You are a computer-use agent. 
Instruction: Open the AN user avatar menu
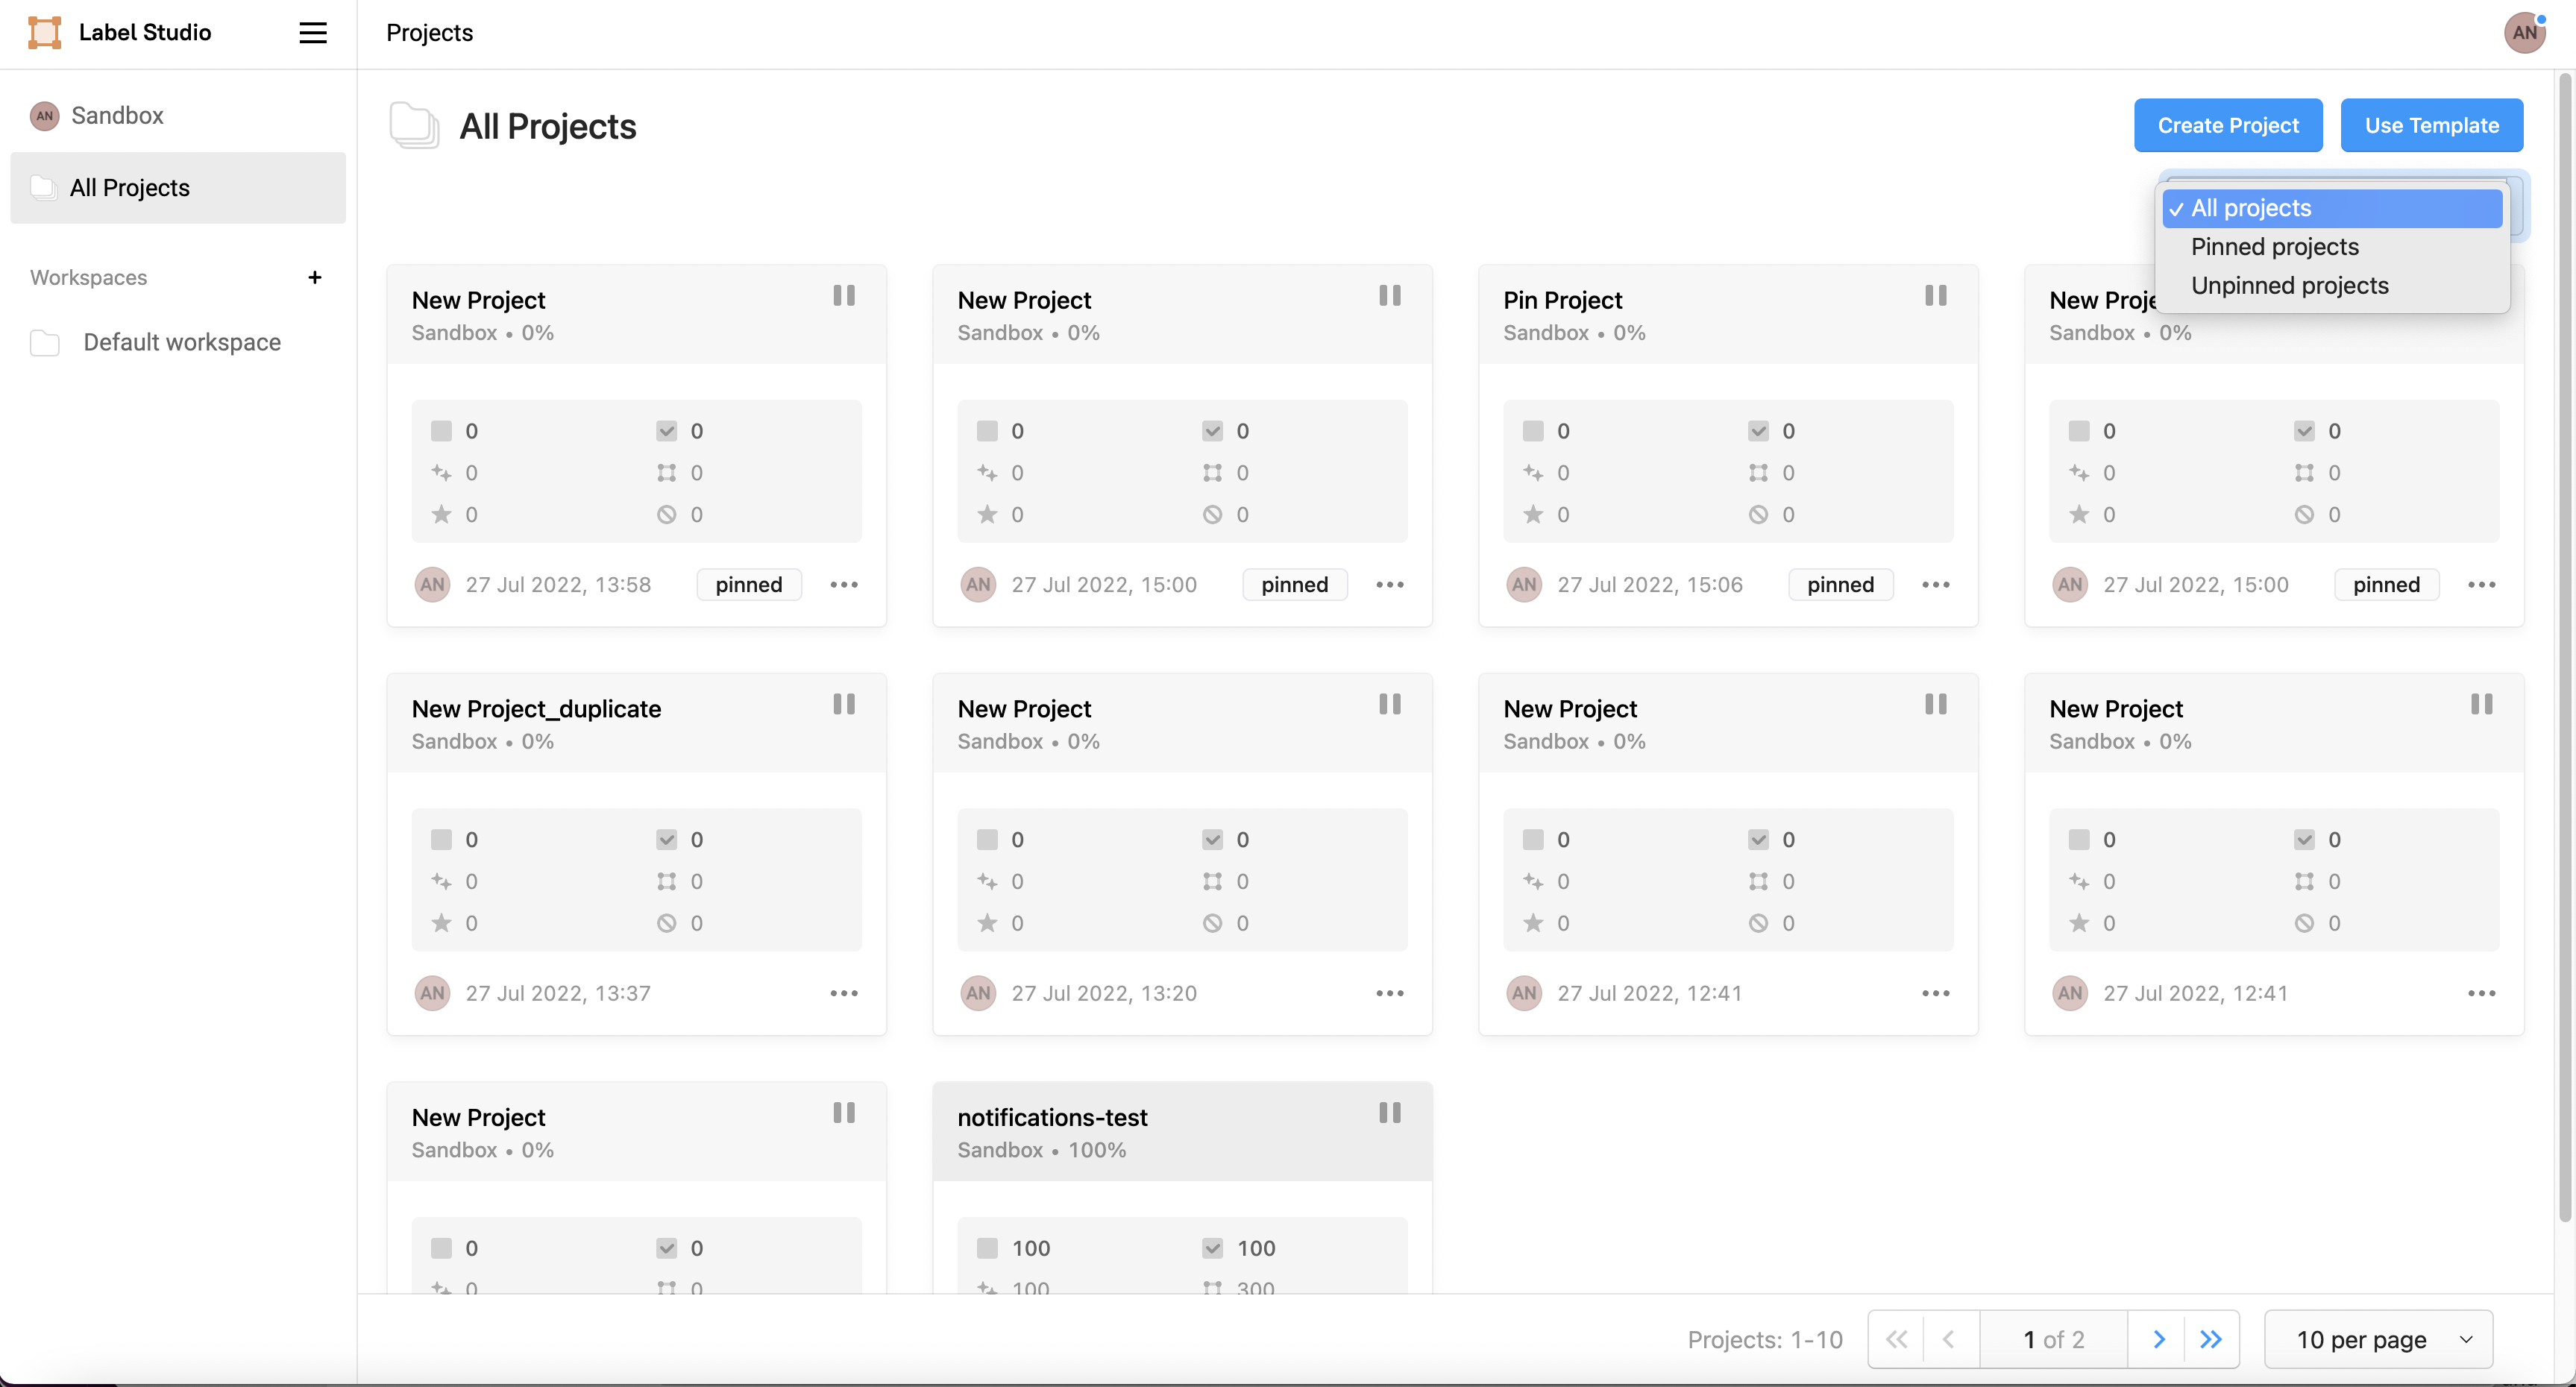2523,33
